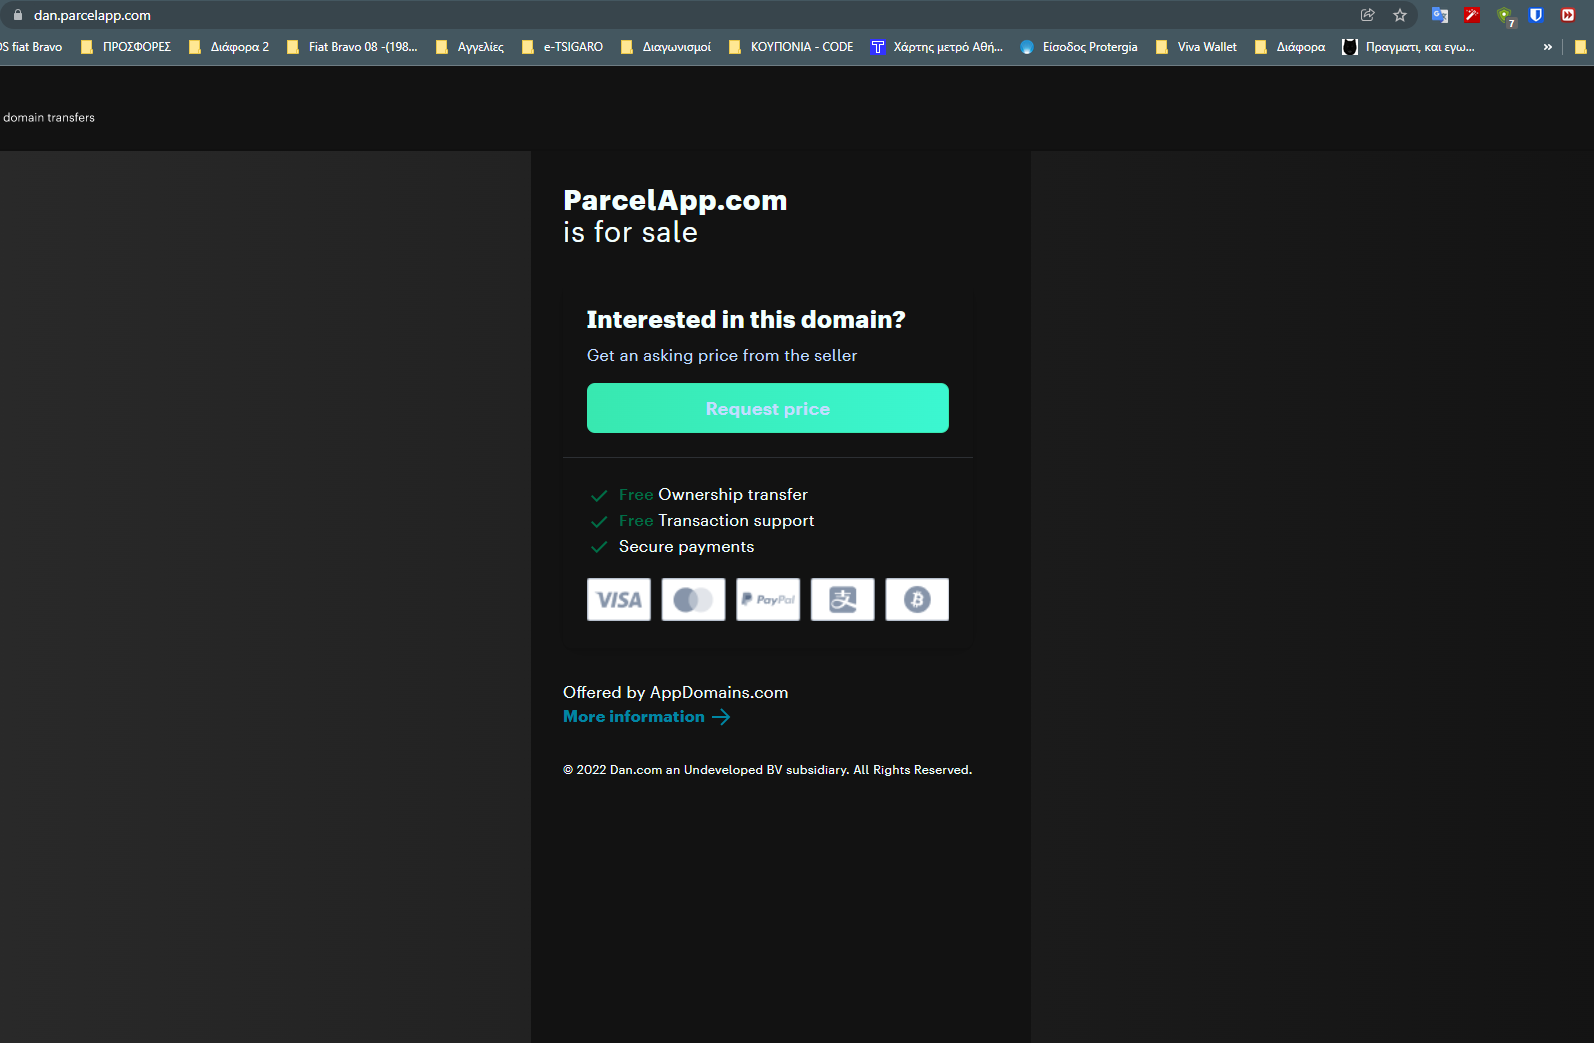Click the 2022 Dan.com copyright notice
Viewport: 1594px width, 1043px height.
(767, 770)
